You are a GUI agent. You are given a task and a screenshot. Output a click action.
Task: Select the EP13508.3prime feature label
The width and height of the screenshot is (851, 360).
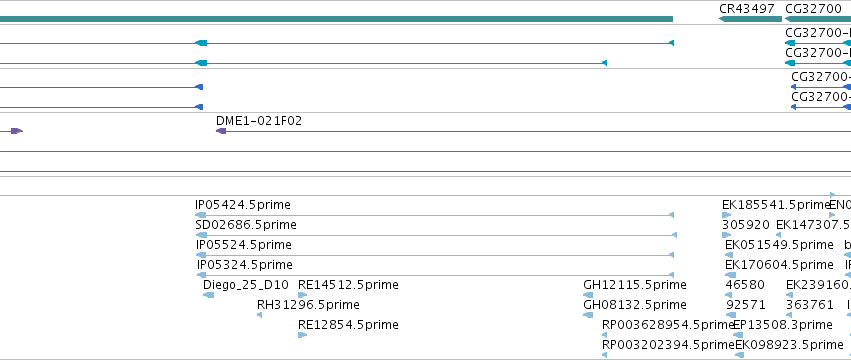point(783,325)
